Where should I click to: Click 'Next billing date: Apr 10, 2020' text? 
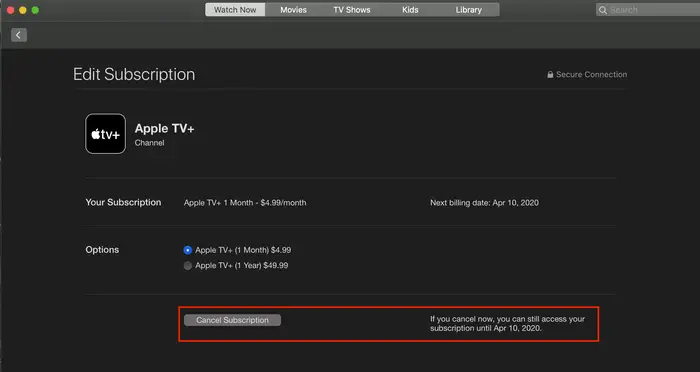[484, 203]
